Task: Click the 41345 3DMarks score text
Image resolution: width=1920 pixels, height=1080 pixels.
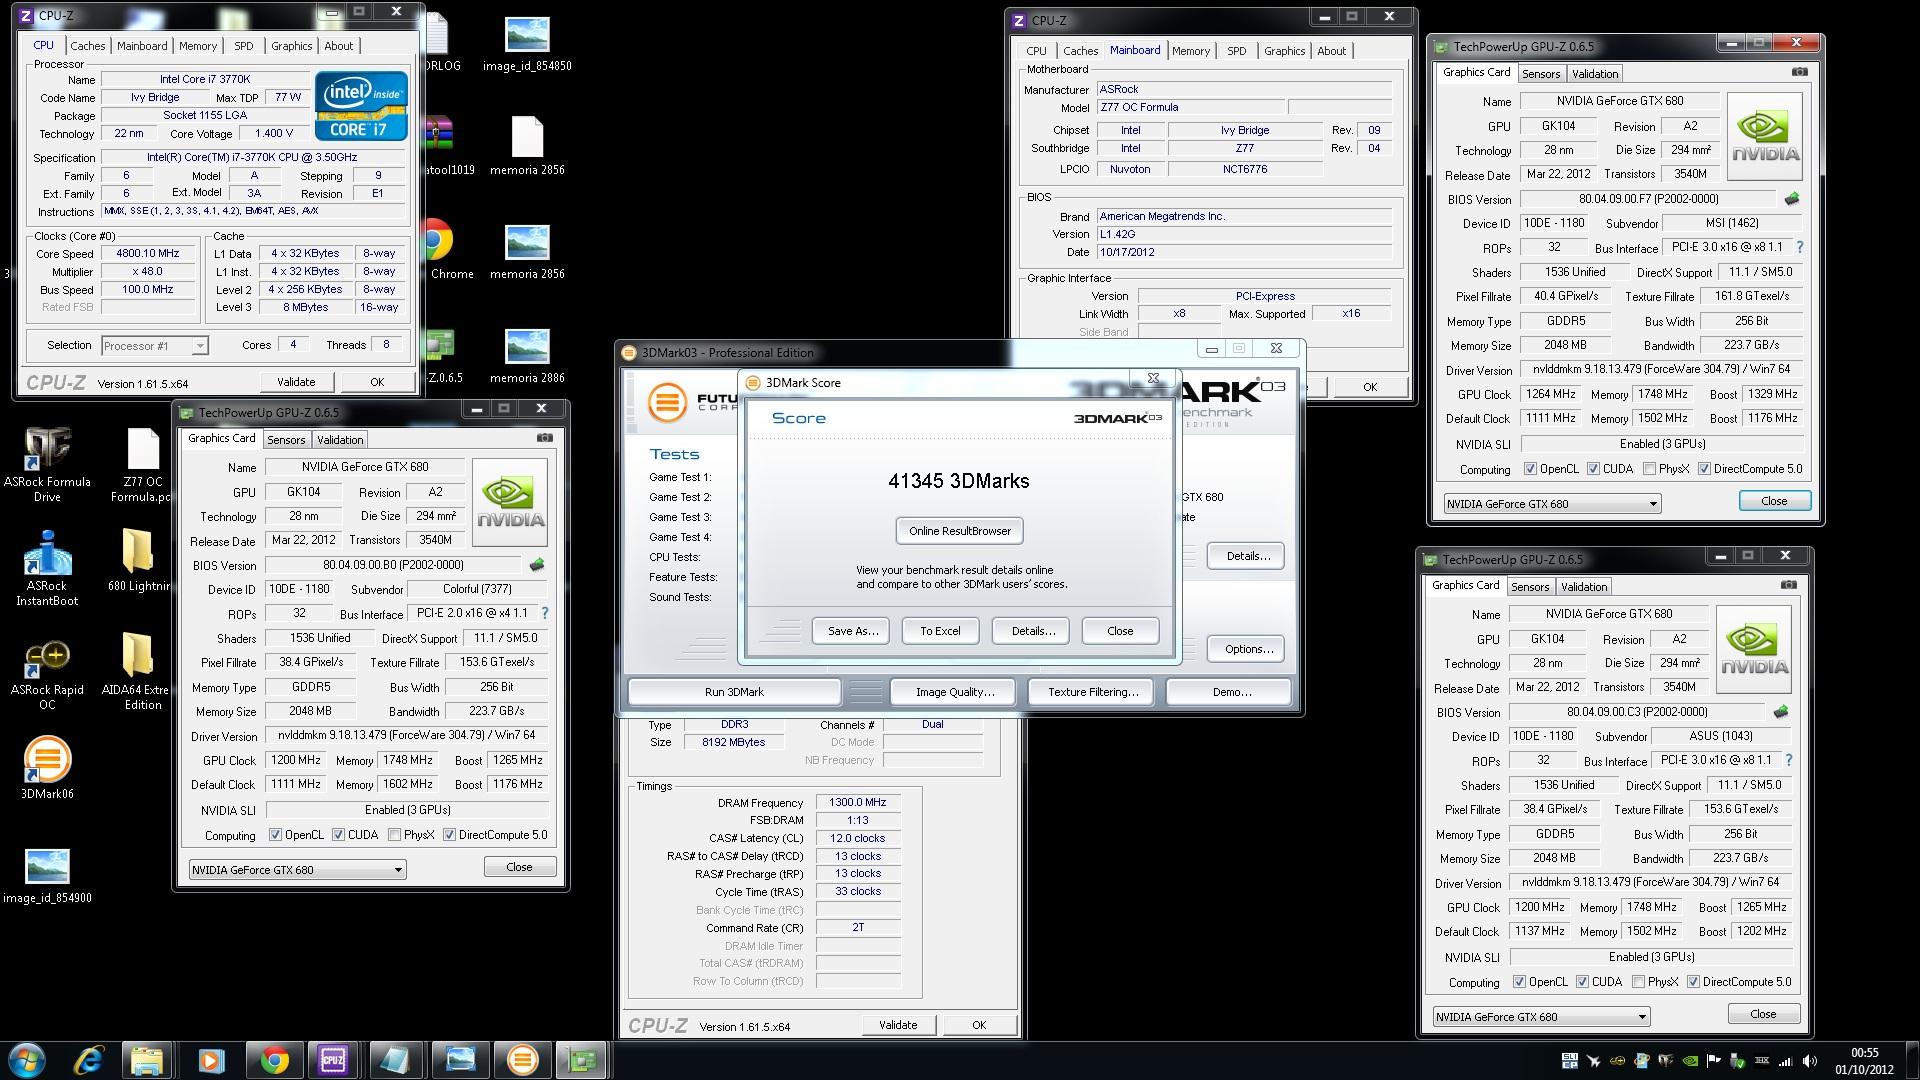Action: pos(958,481)
